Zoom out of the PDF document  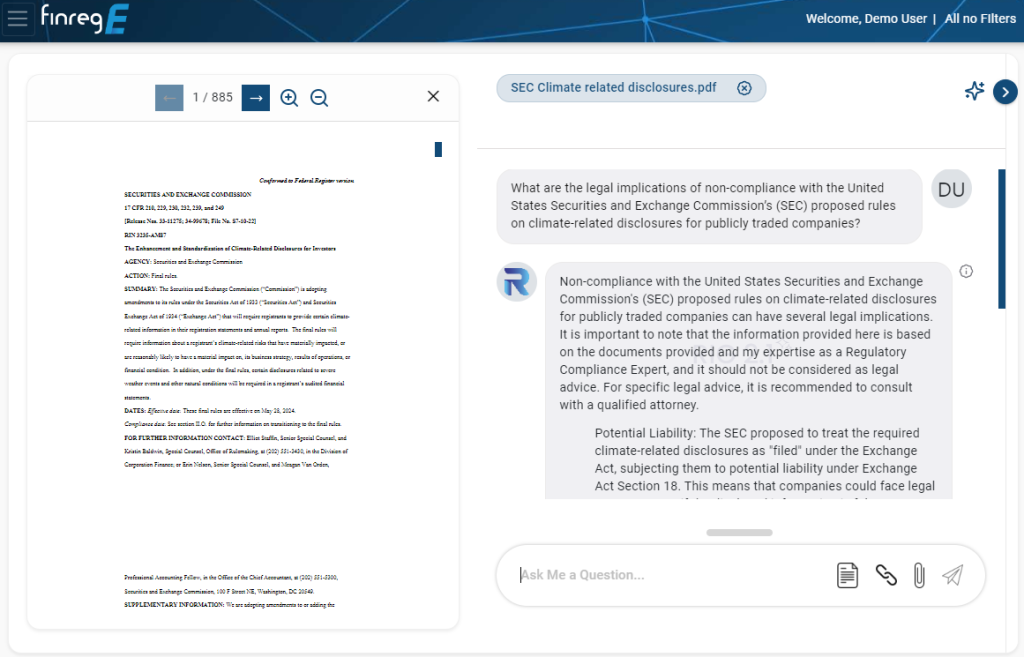point(319,97)
